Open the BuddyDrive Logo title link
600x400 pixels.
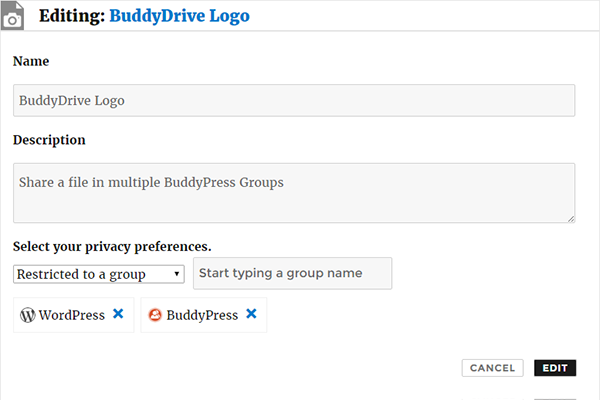click(179, 16)
